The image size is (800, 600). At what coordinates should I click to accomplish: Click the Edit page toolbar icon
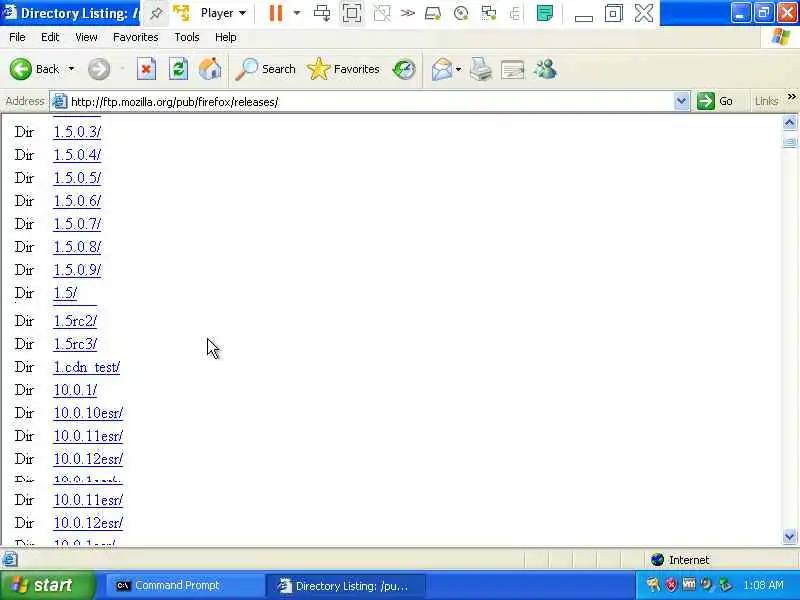(513, 70)
